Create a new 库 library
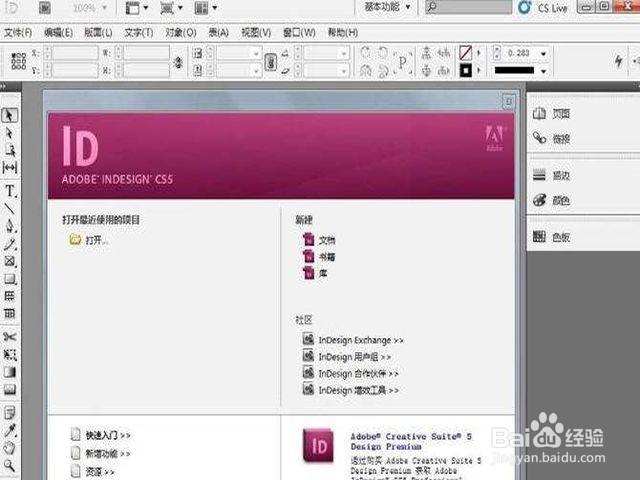 click(x=315, y=273)
